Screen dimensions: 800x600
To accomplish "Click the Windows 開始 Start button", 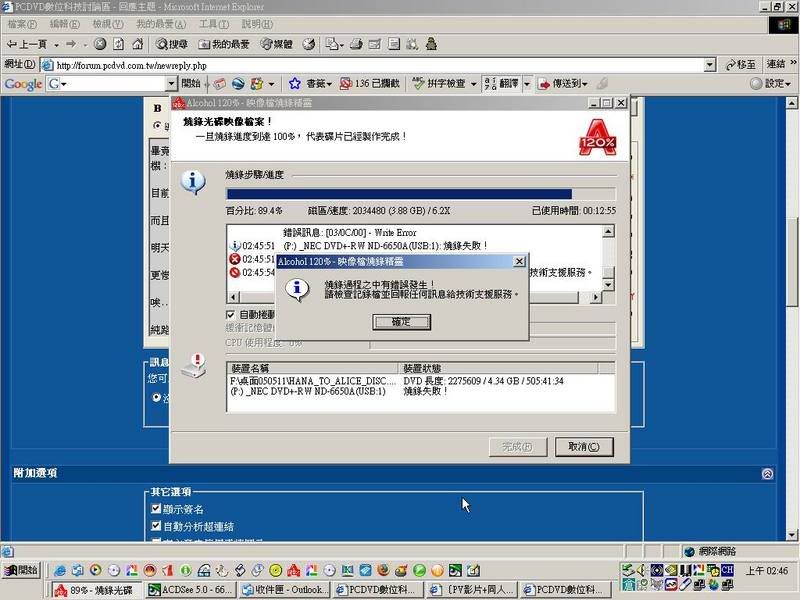I will click(21, 570).
